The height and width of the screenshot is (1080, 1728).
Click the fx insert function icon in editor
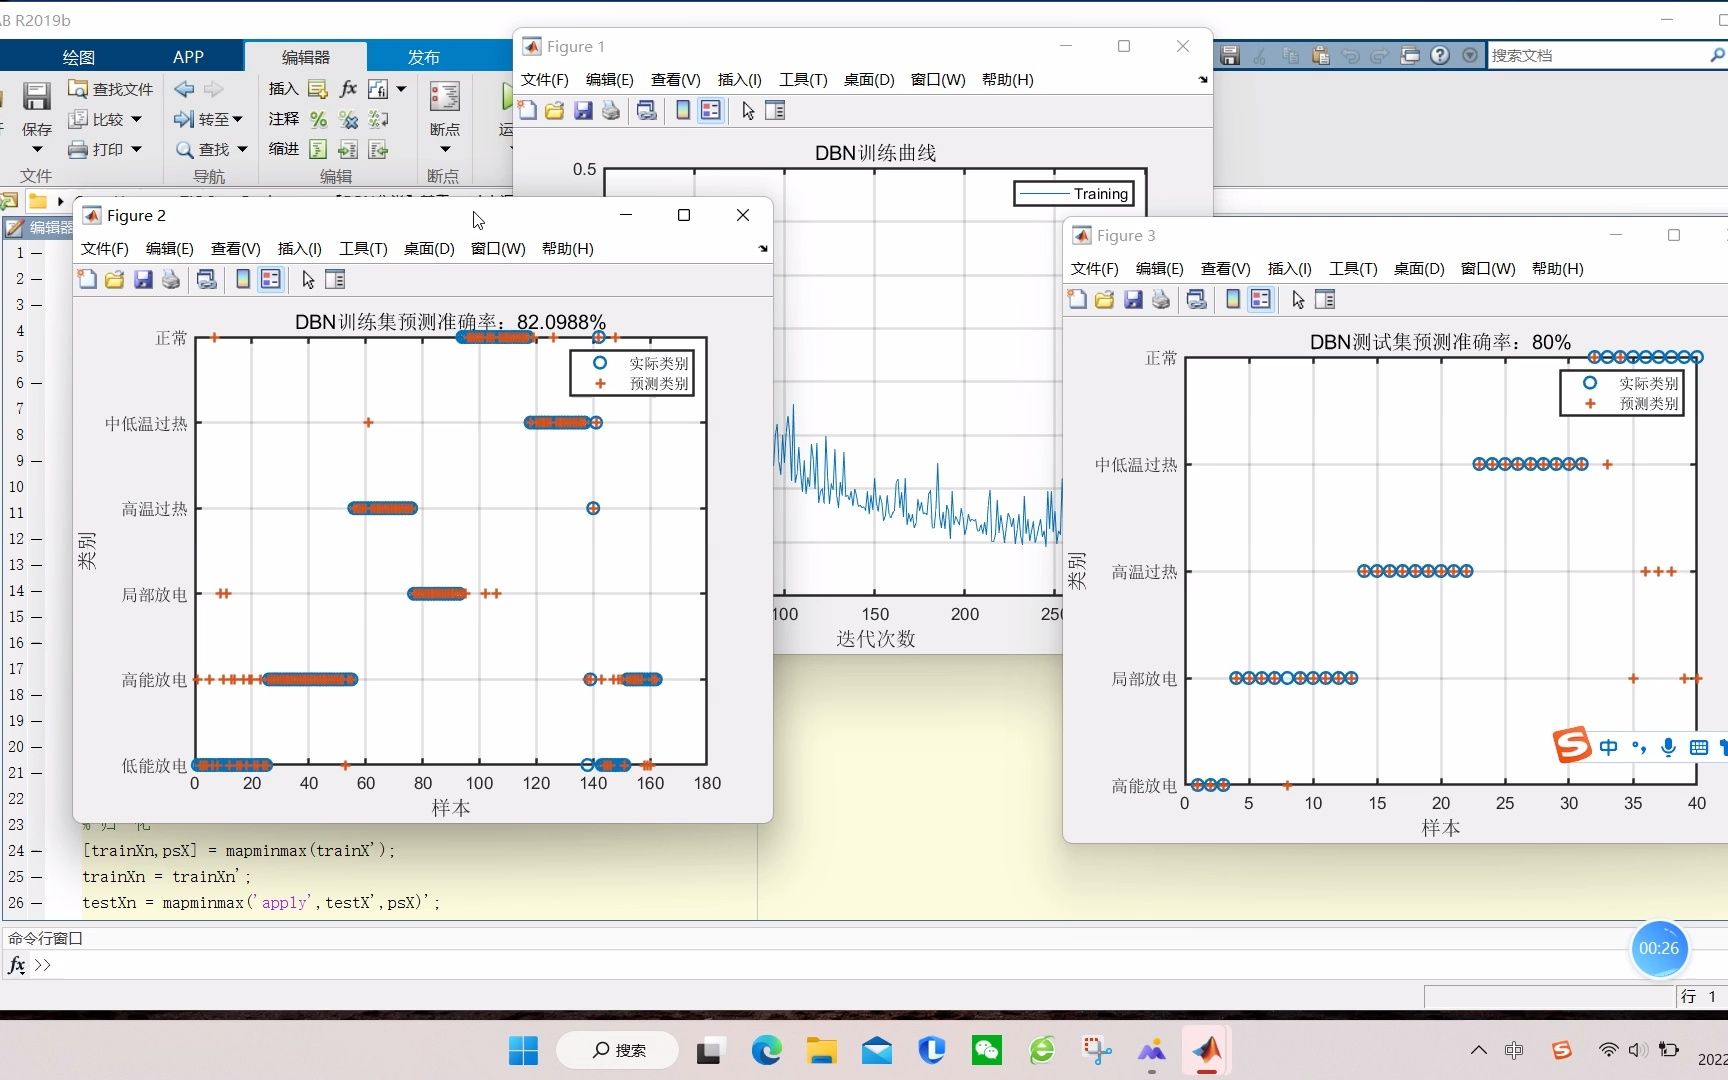pyautogui.click(x=348, y=89)
